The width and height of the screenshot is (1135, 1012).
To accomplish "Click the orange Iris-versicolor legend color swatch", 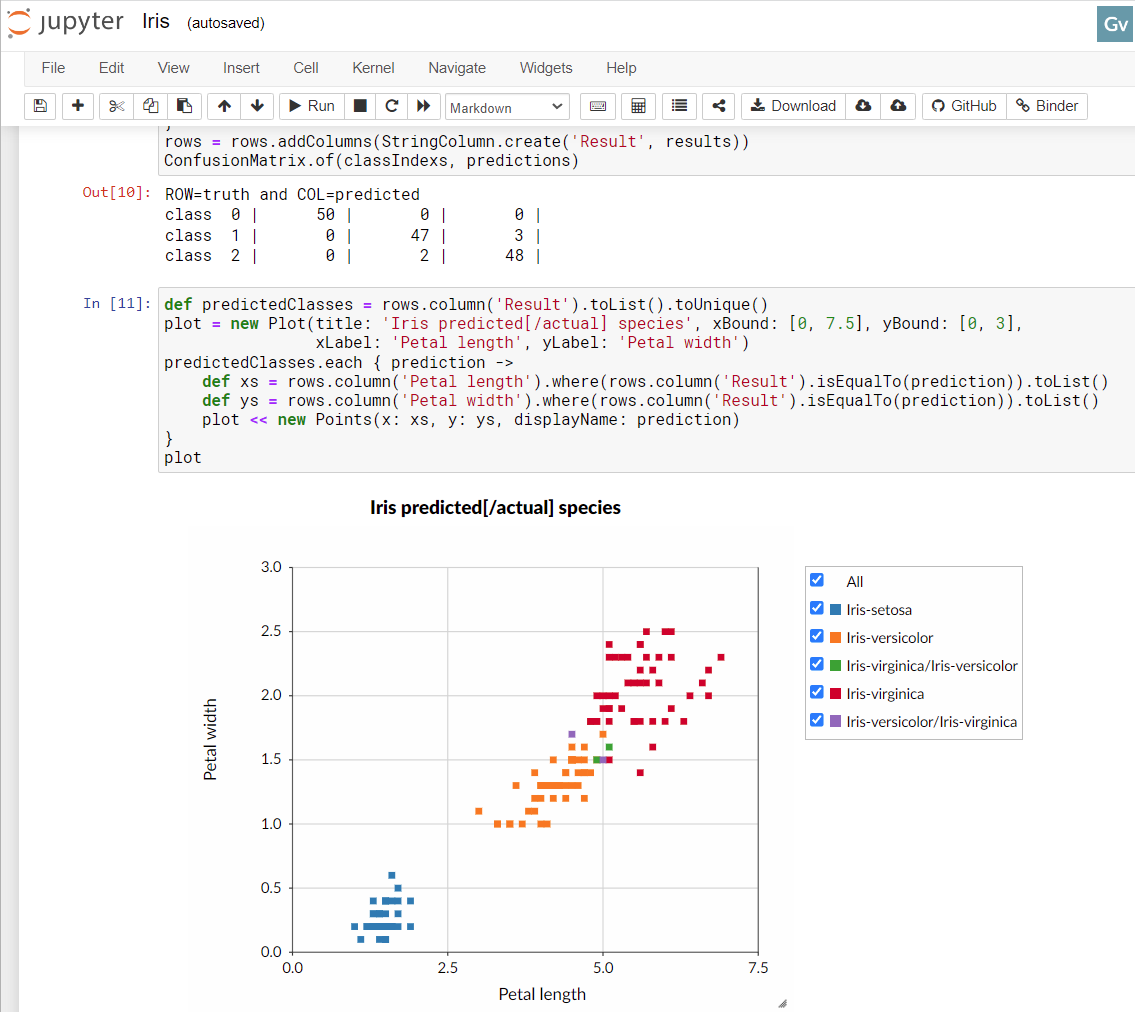I will [x=836, y=637].
